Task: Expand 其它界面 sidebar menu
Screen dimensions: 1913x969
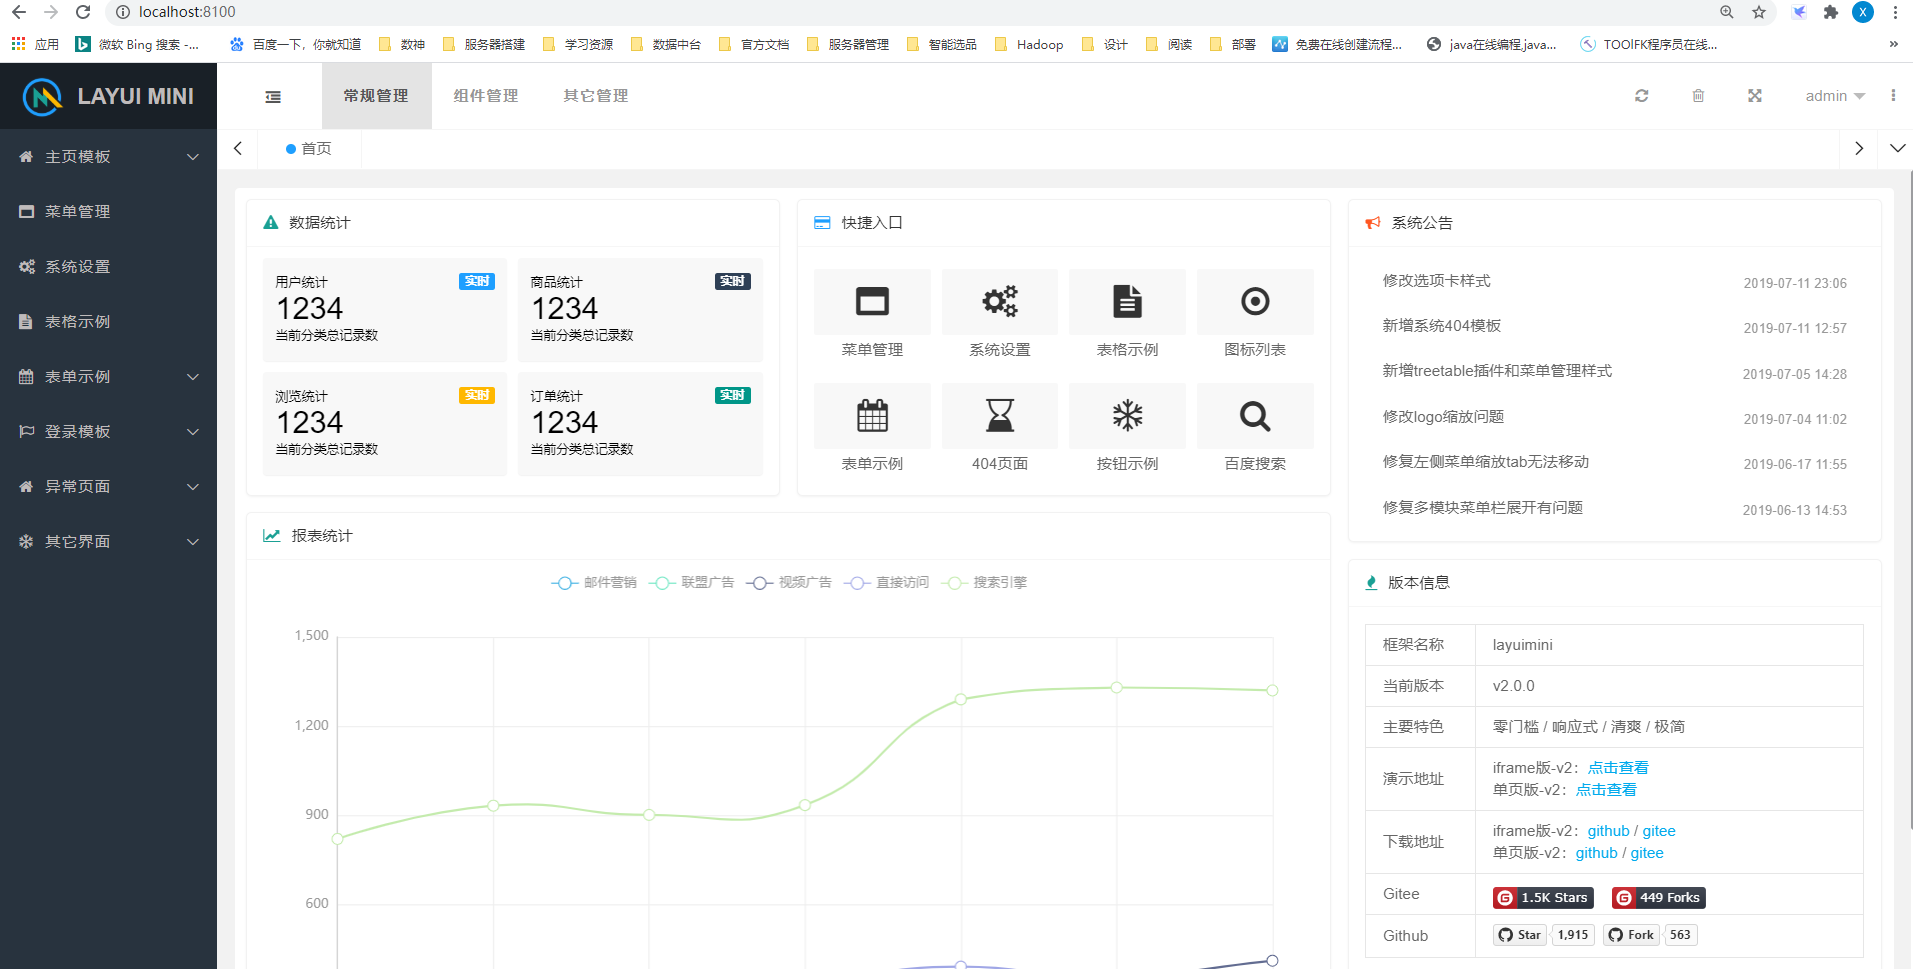Action: 108,542
